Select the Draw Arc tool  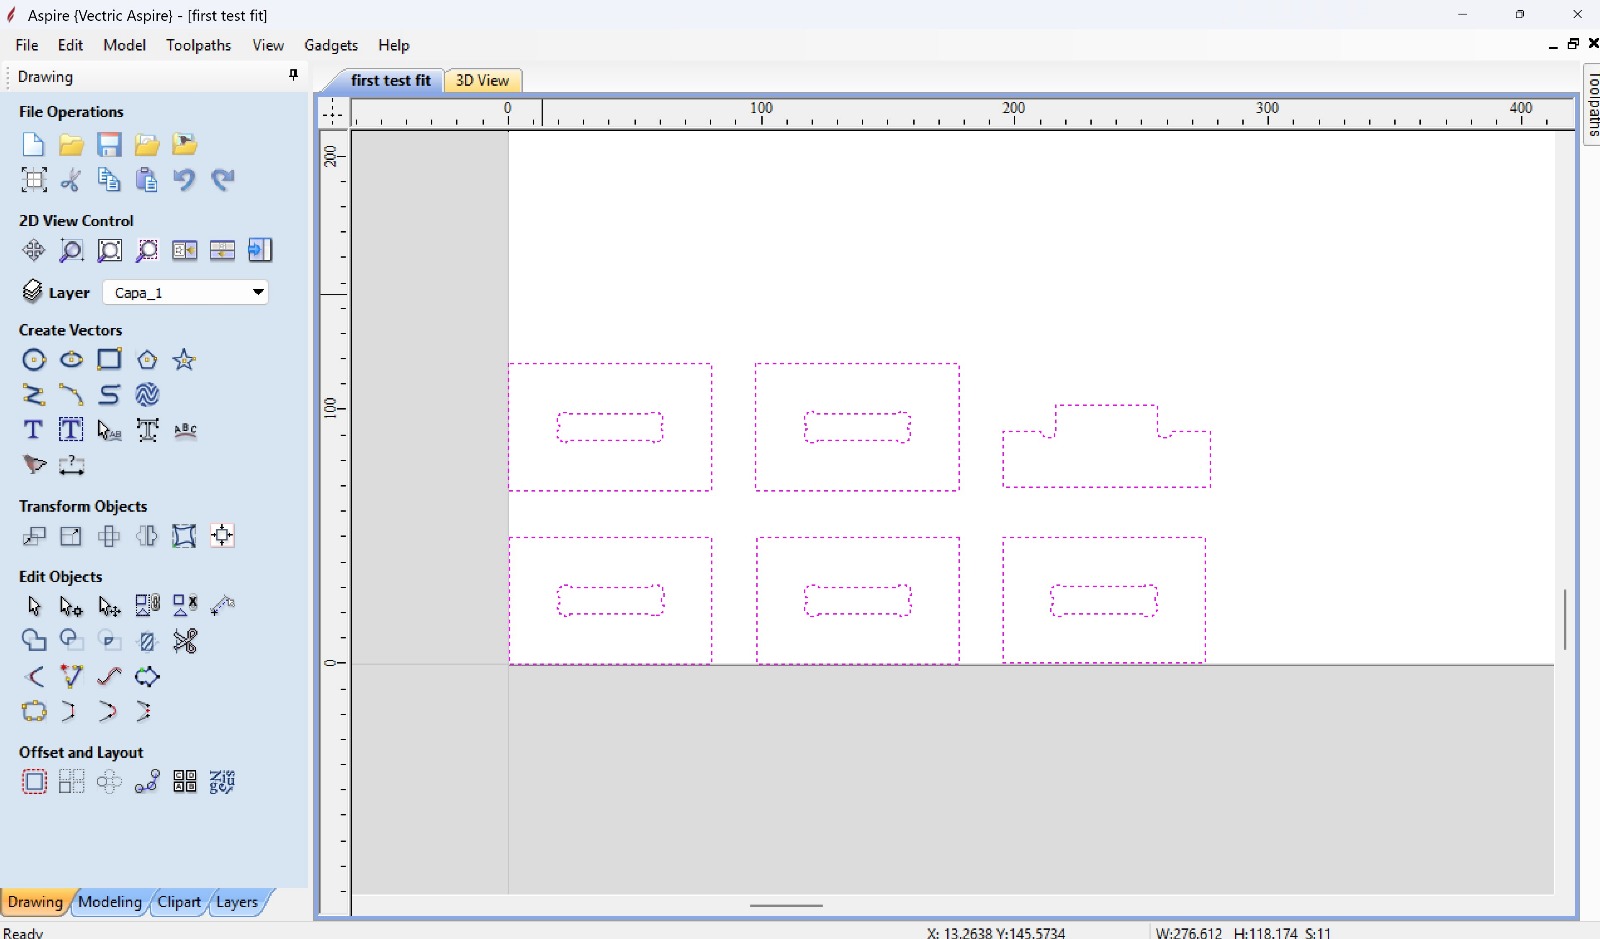tap(71, 395)
